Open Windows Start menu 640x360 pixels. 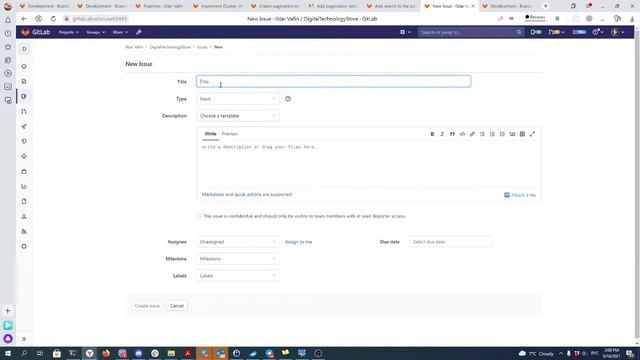tap(8, 353)
